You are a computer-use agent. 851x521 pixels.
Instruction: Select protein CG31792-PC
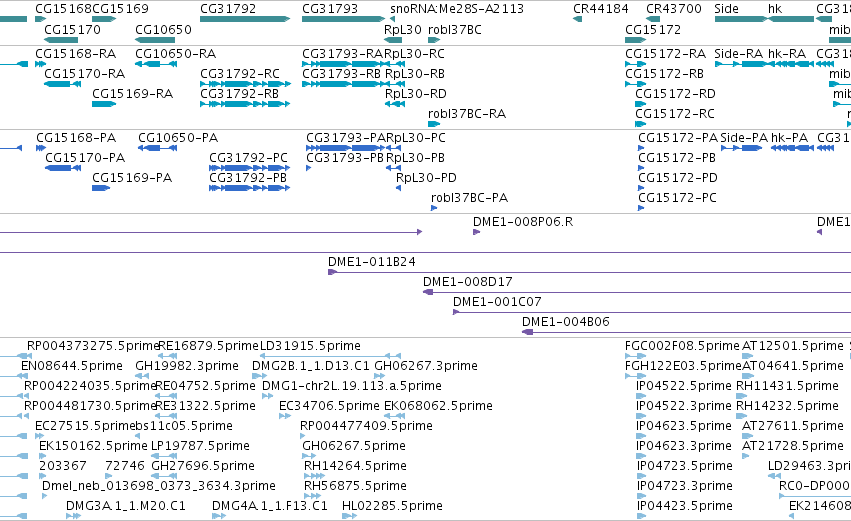tap(250, 168)
